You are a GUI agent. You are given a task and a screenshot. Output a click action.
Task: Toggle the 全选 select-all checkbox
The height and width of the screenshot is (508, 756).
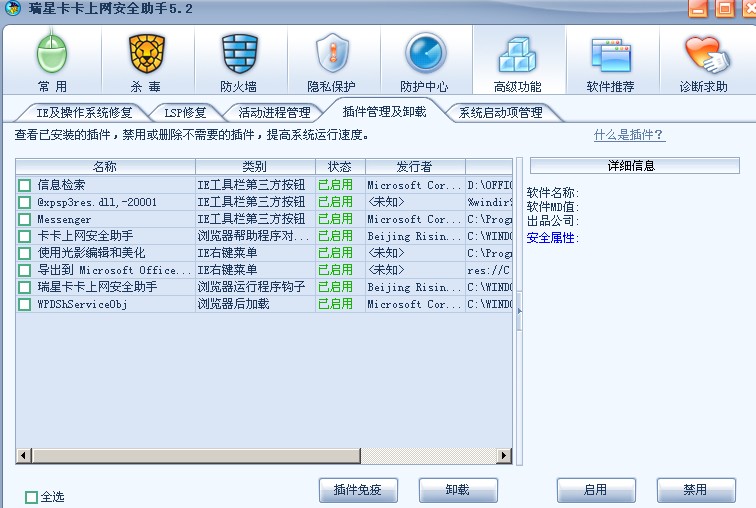[x=31, y=497]
